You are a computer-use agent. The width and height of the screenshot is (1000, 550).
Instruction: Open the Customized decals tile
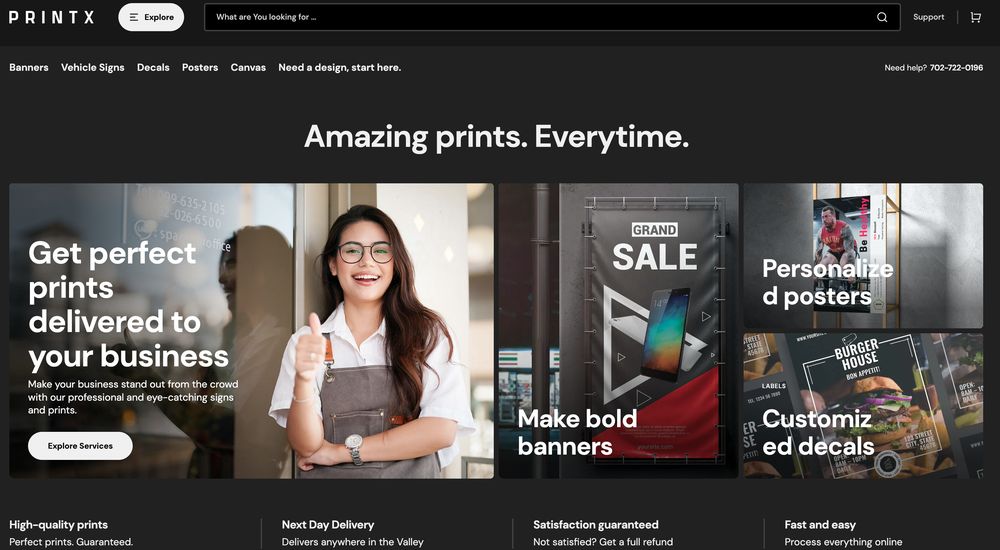pyautogui.click(x=863, y=406)
